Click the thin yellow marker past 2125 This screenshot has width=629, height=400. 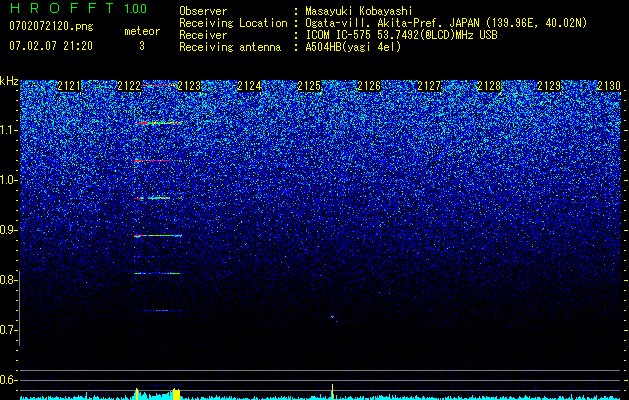click(x=333, y=392)
